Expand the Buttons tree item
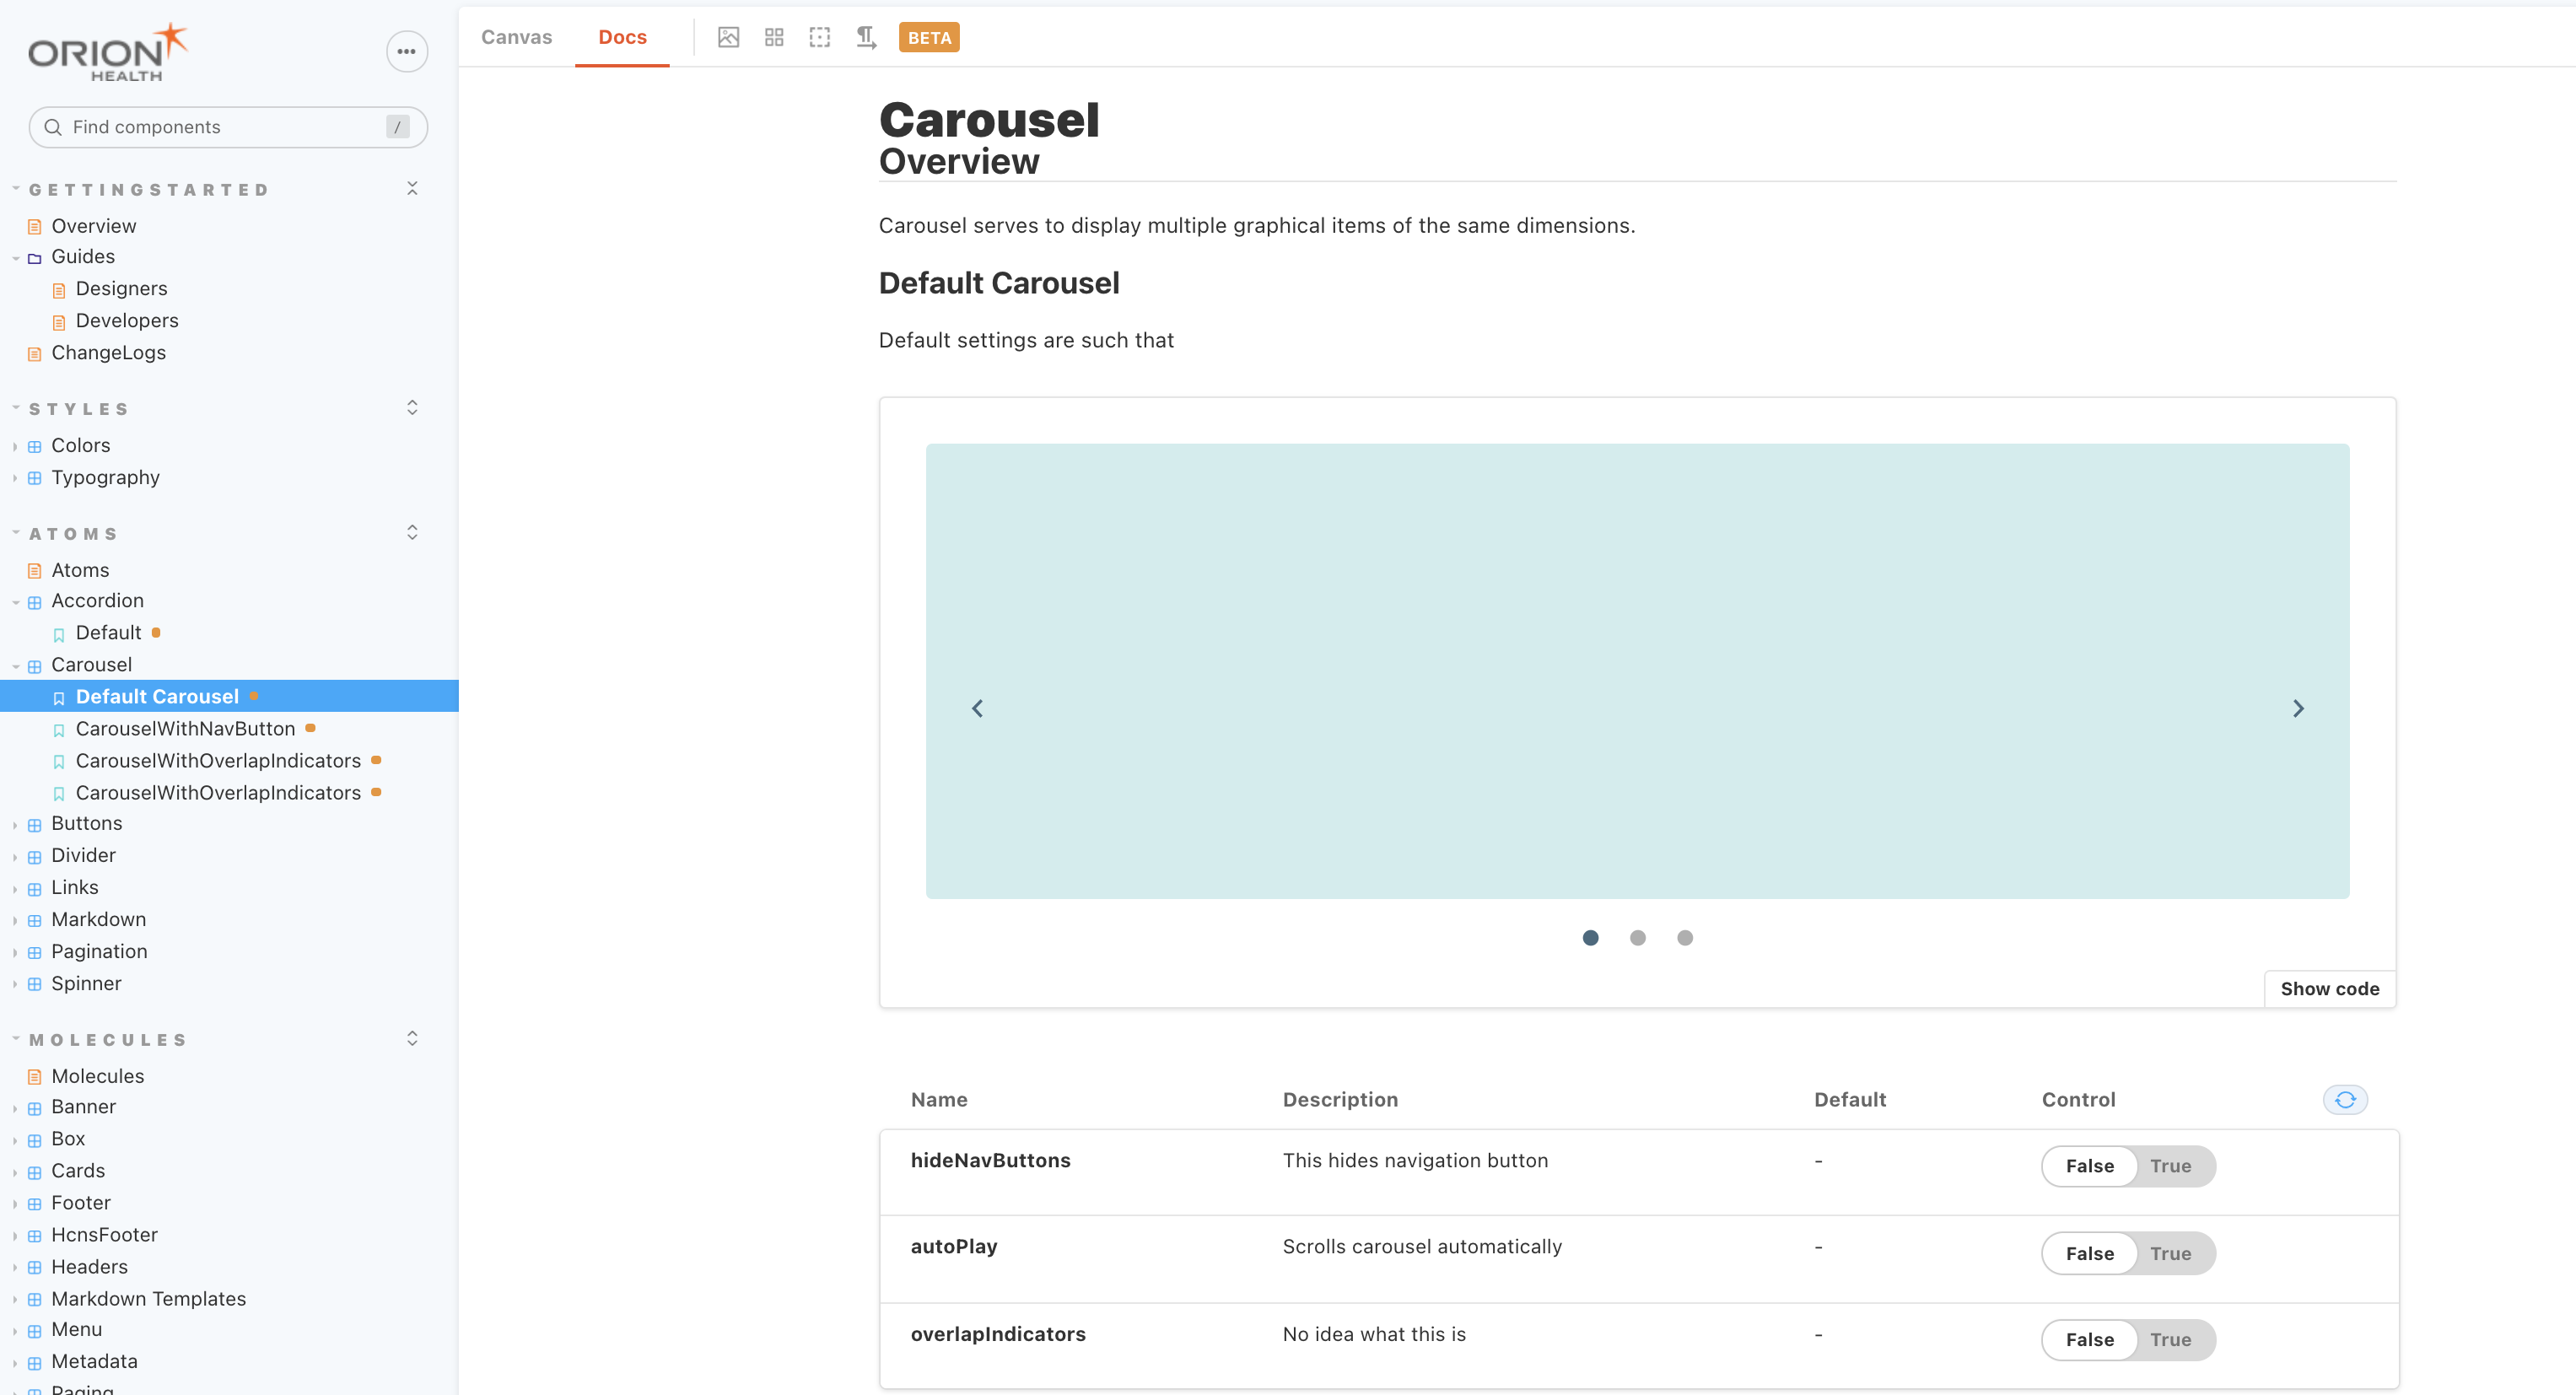Screen dimensions: 2576x1395 pyautogui.click(x=86, y=823)
